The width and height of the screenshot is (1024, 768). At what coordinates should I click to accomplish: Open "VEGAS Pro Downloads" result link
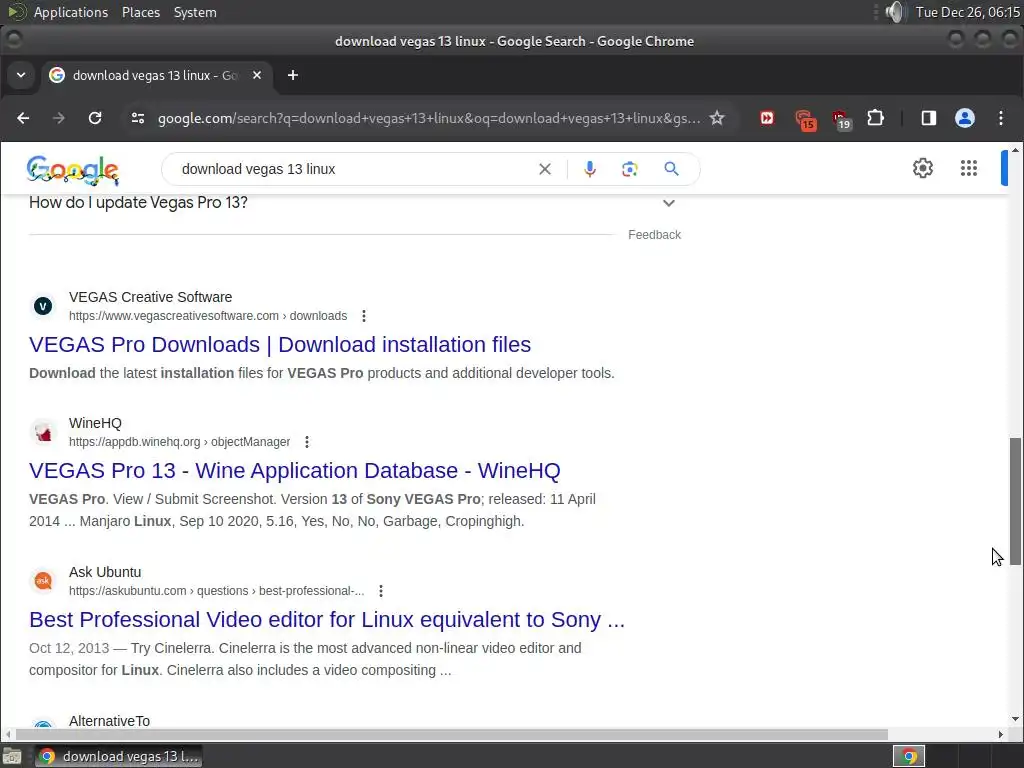tap(280, 345)
